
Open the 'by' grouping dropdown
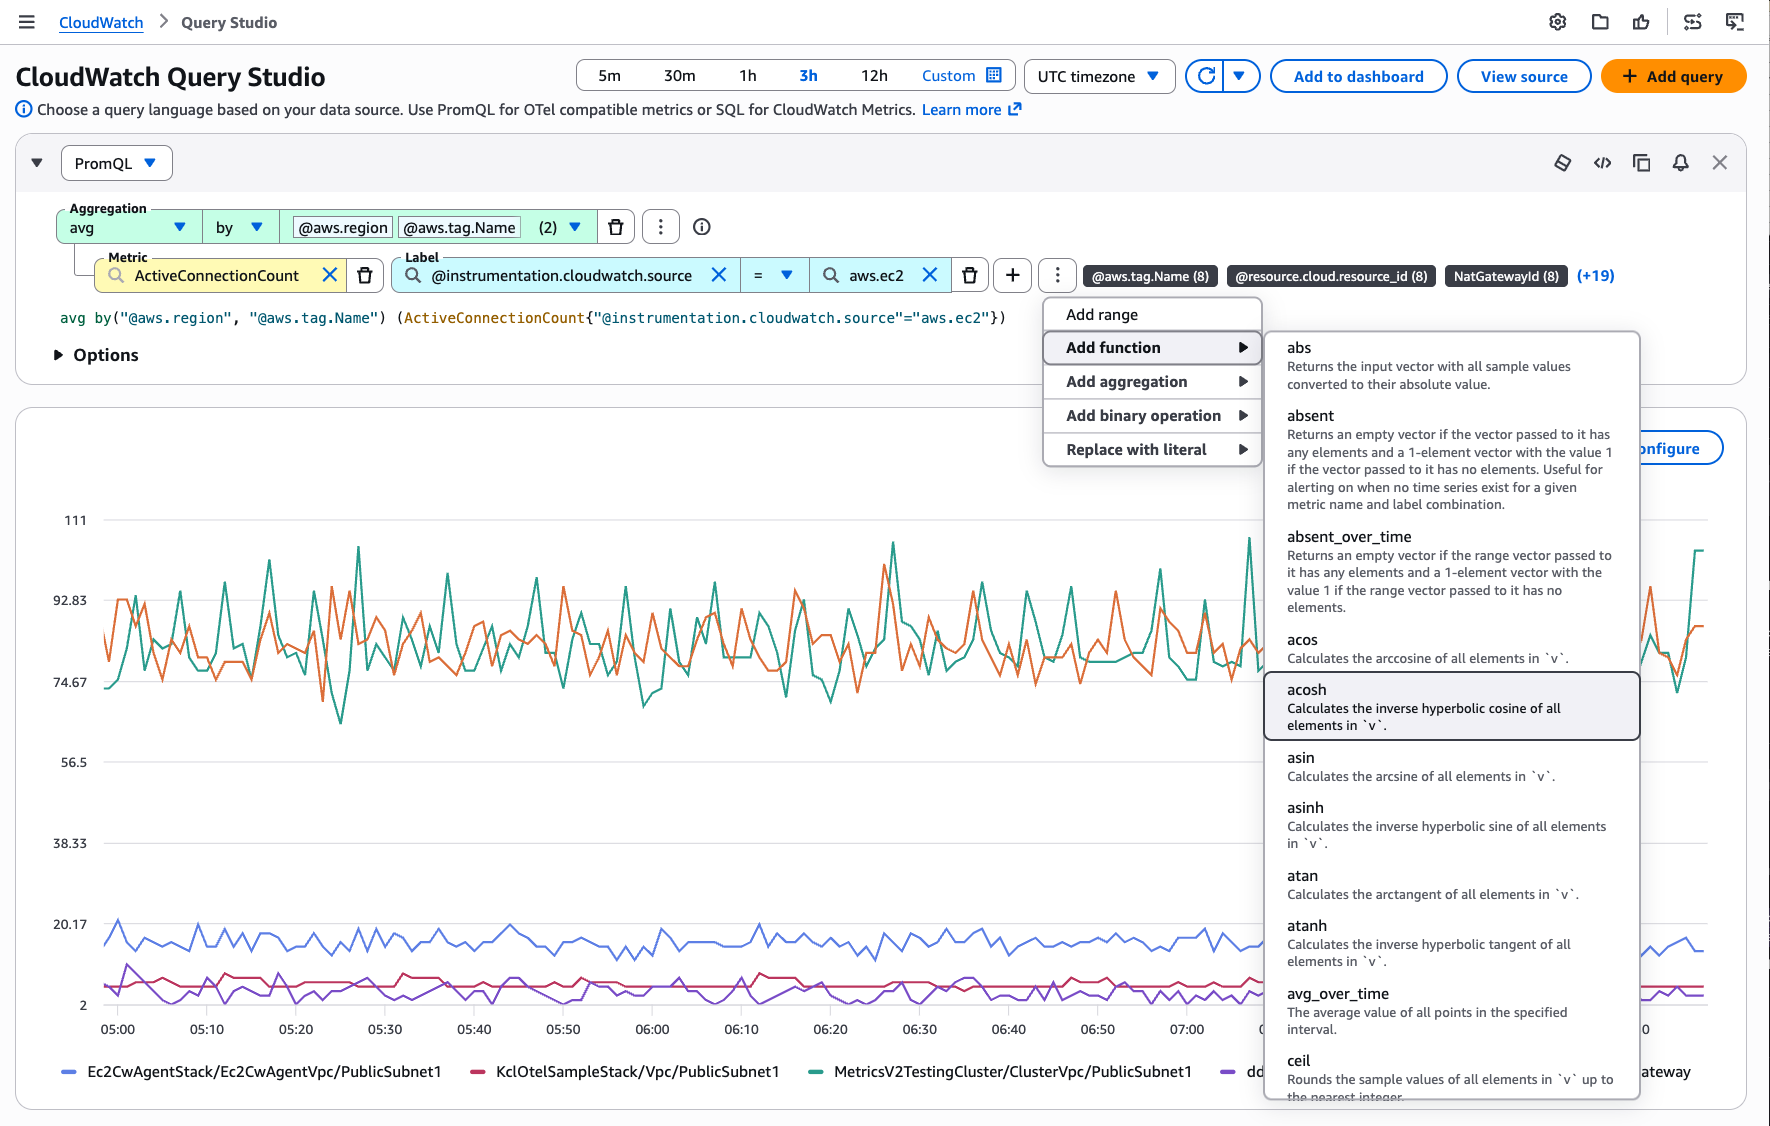[x=240, y=227]
